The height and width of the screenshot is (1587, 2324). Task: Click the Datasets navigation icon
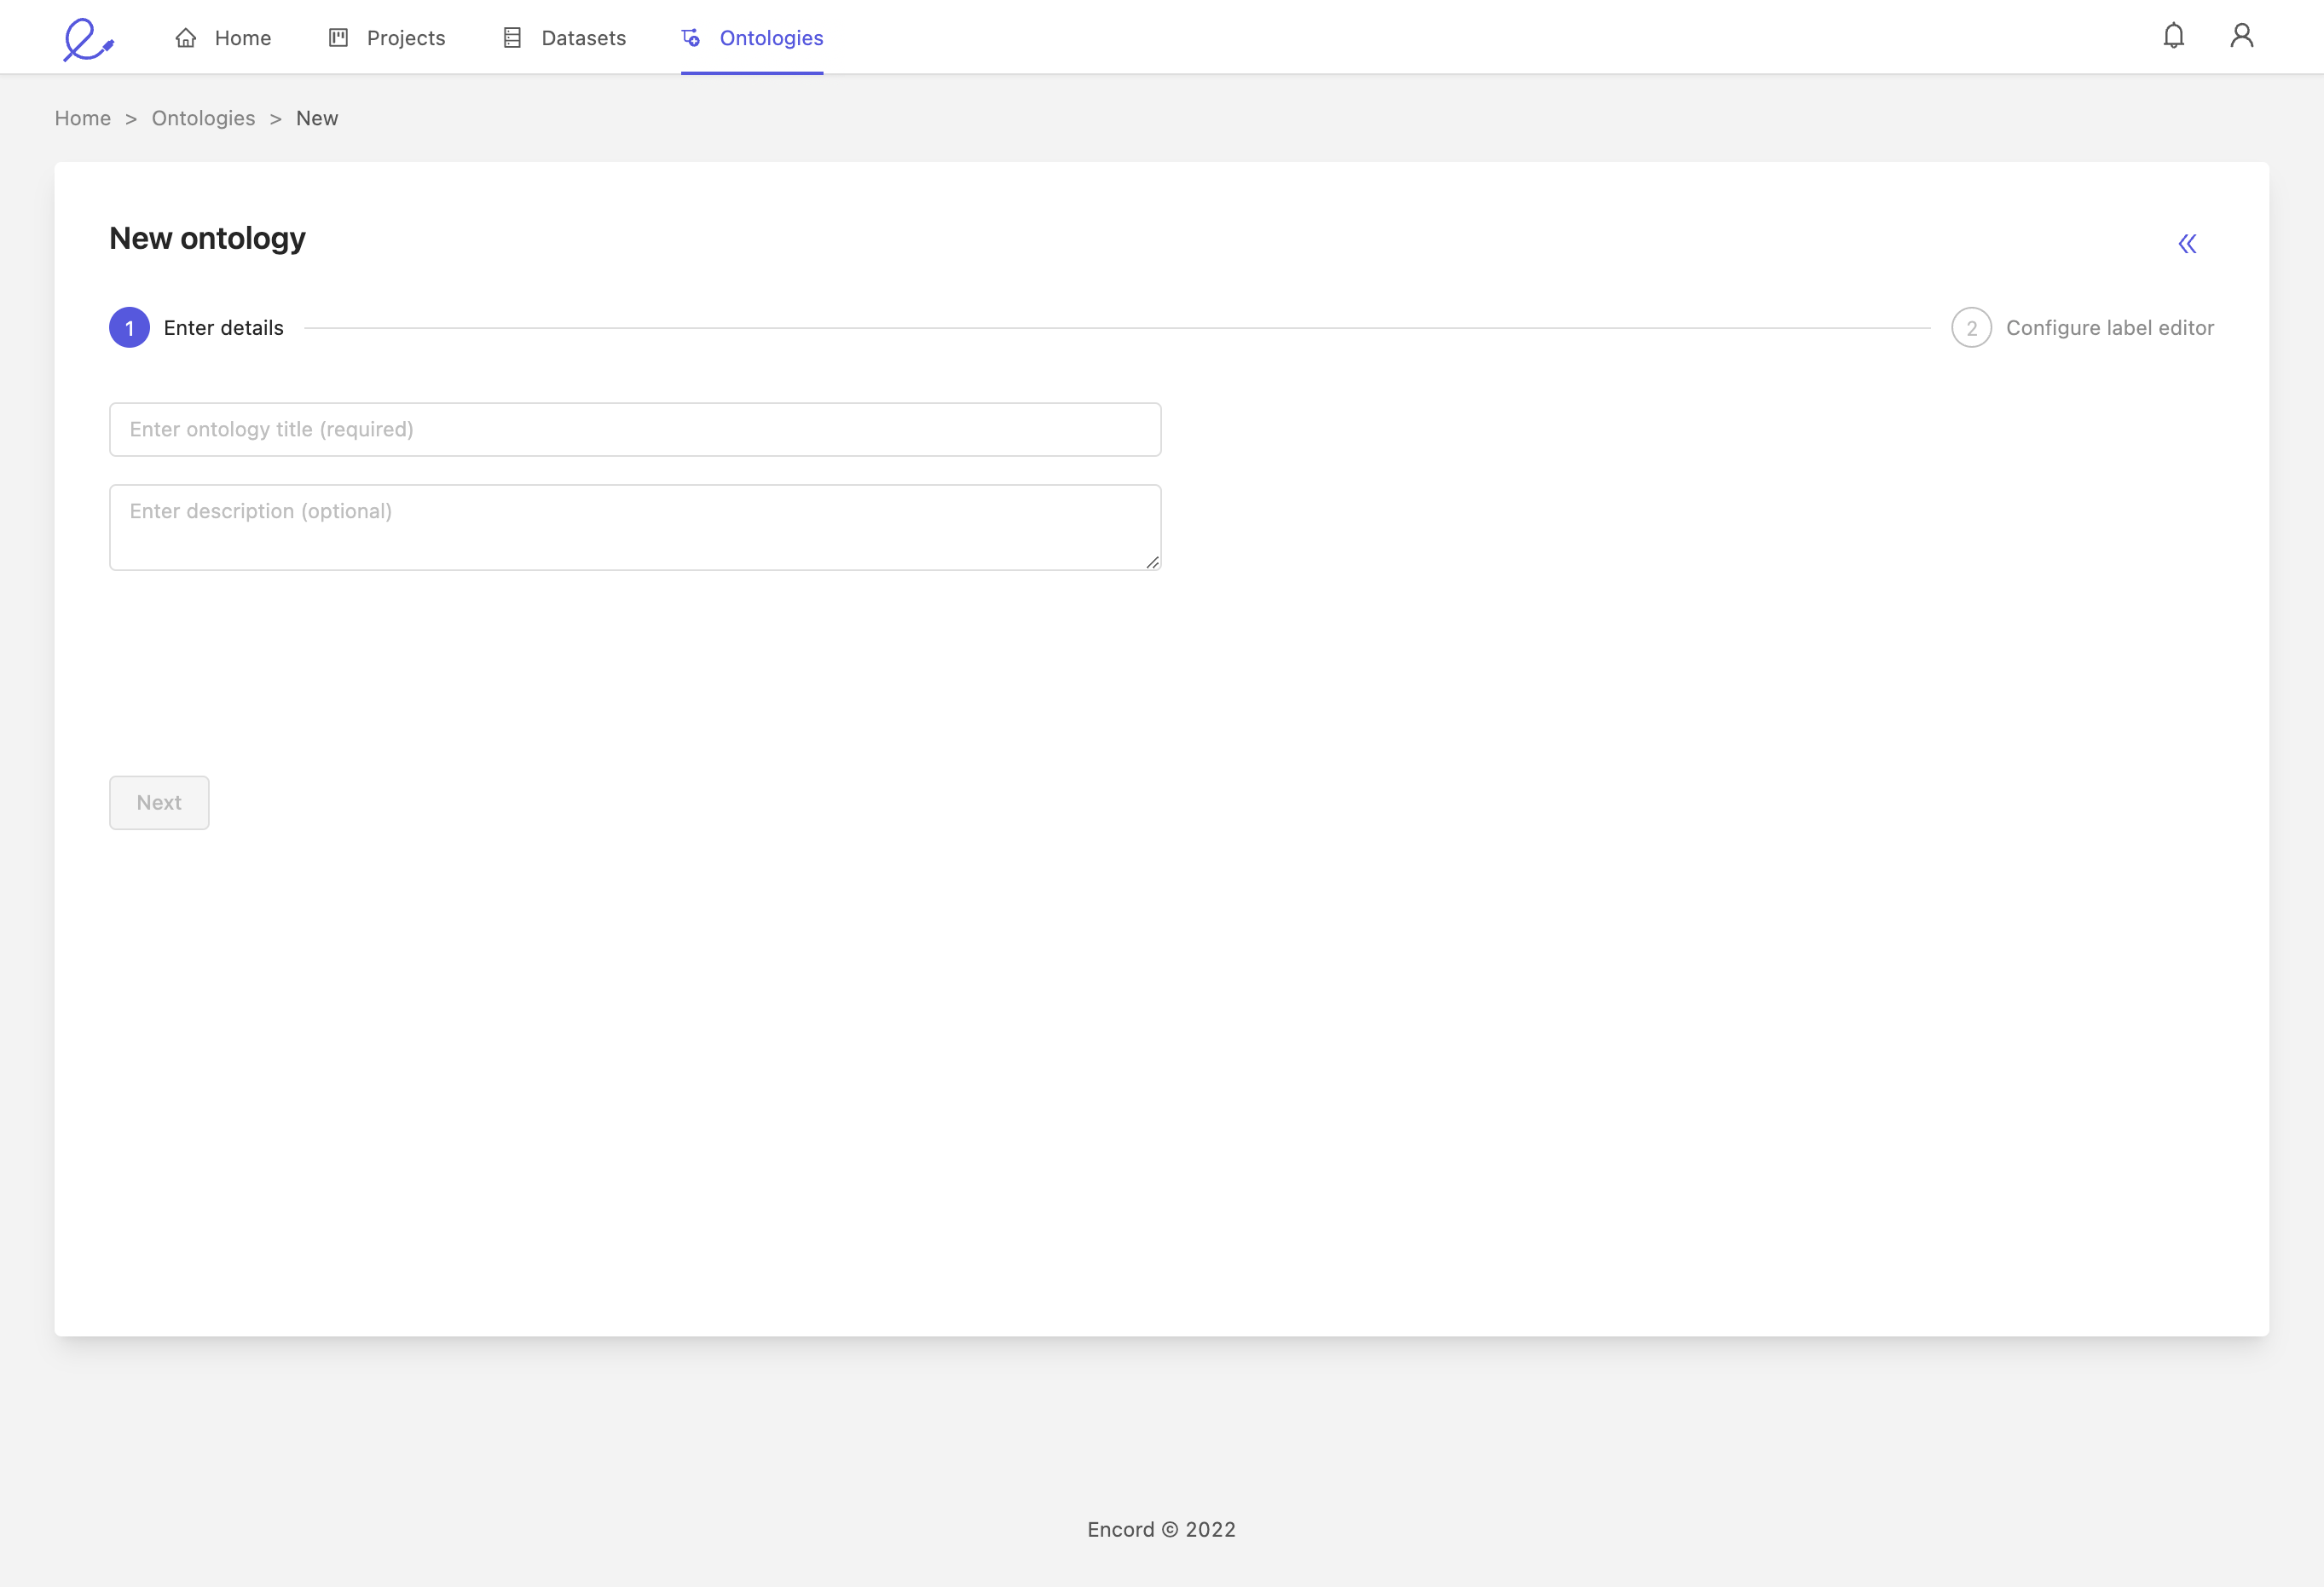click(512, 37)
